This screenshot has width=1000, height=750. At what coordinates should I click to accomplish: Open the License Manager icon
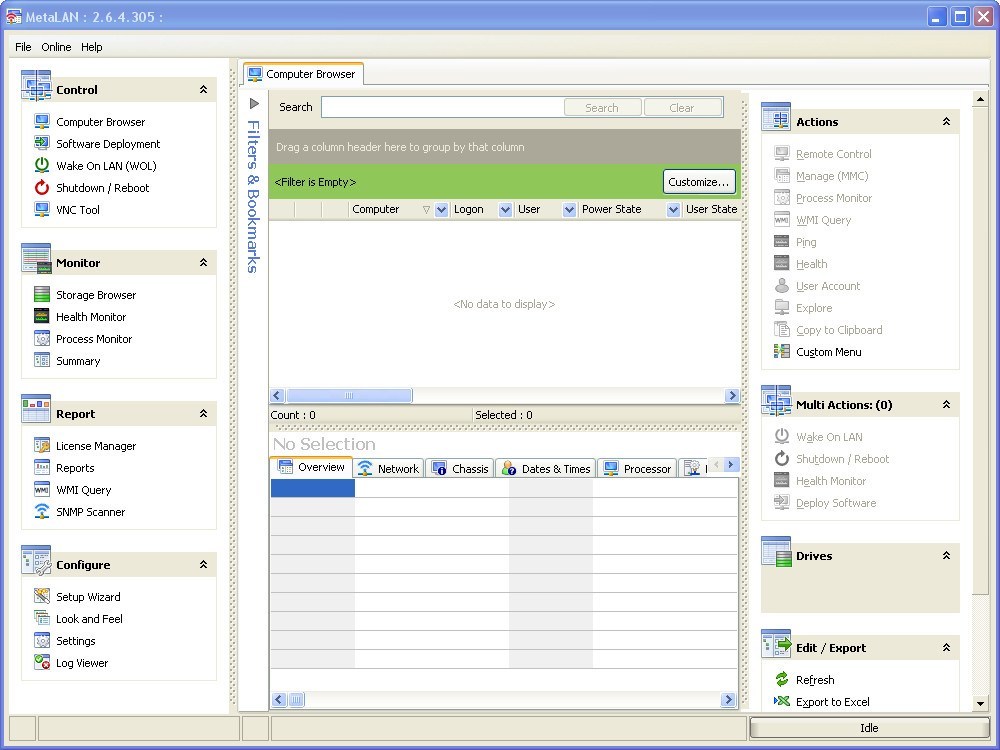point(42,446)
